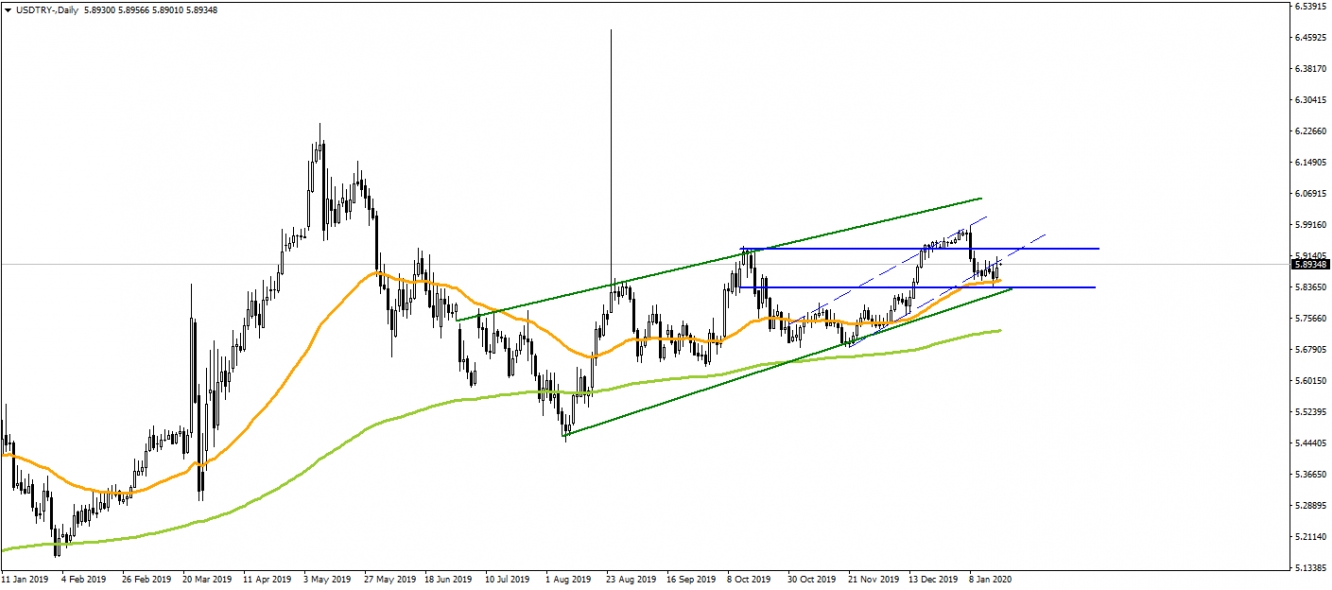The width and height of the screenshot is (1332, 590).
Task: Click the 5.28895 price axis label
Action: [x=1310, y=506]
